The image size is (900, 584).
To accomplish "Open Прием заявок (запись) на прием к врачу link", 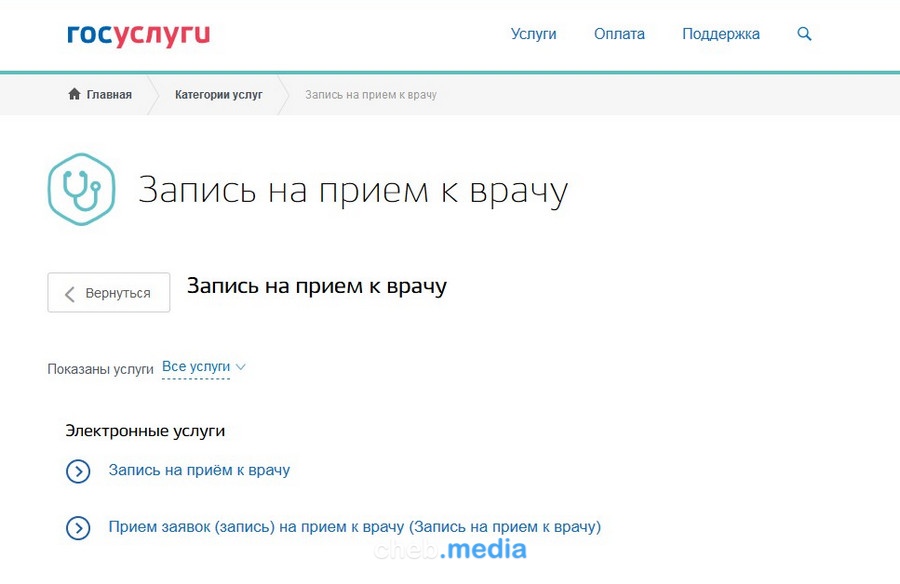I will (354, 527).
